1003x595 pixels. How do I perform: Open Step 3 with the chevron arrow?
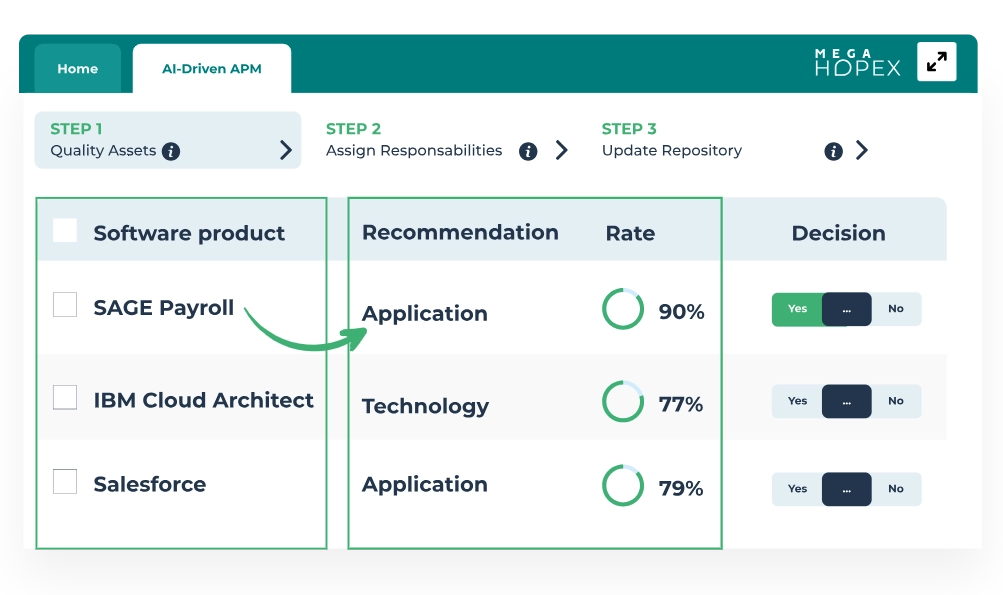862,150
